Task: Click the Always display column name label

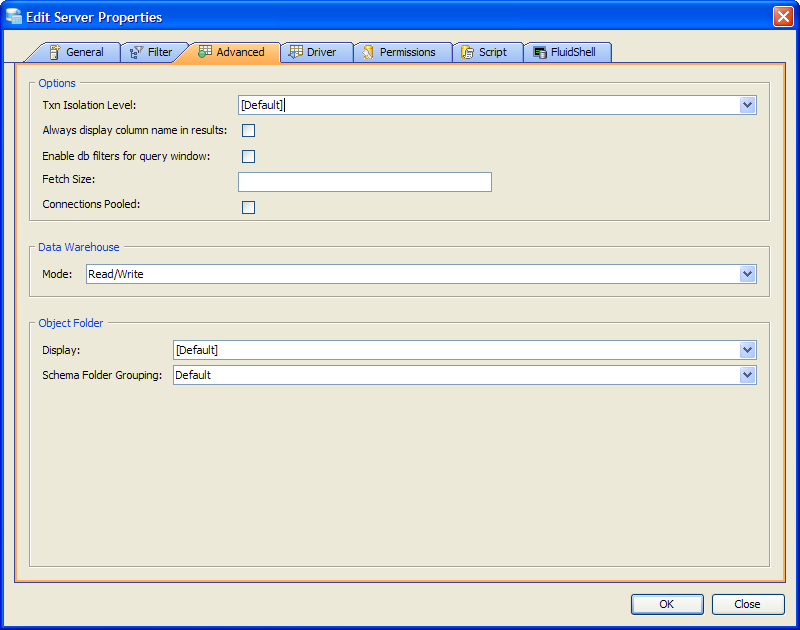Action: tap(135, 130)
